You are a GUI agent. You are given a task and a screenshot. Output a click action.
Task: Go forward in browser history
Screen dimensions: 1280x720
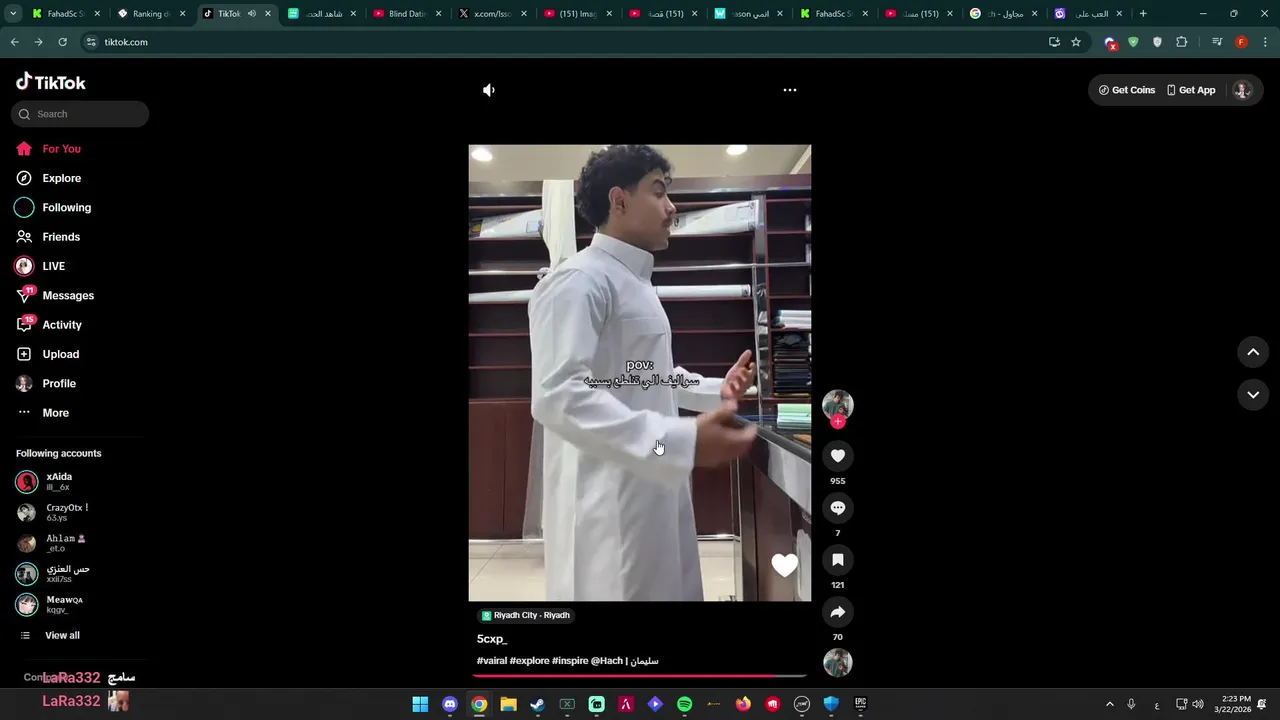pos(38,42)
